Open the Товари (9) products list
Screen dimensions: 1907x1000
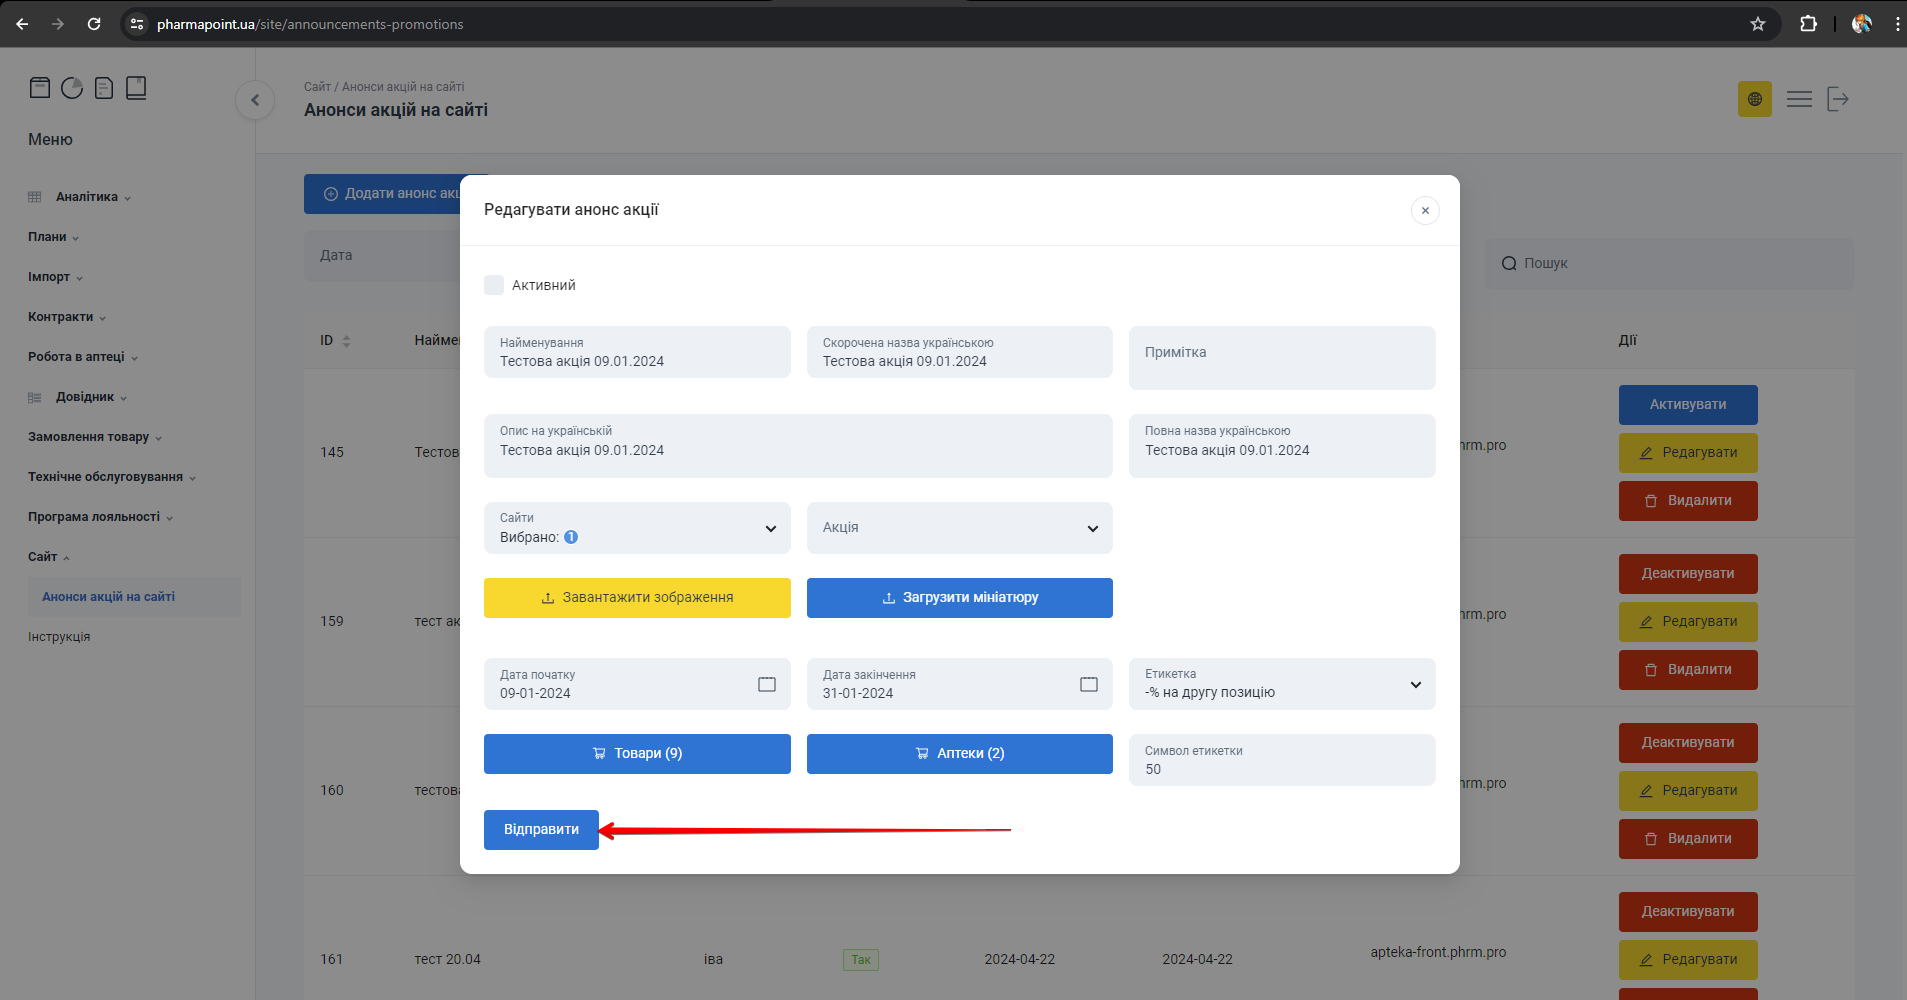tap(637, 754)
